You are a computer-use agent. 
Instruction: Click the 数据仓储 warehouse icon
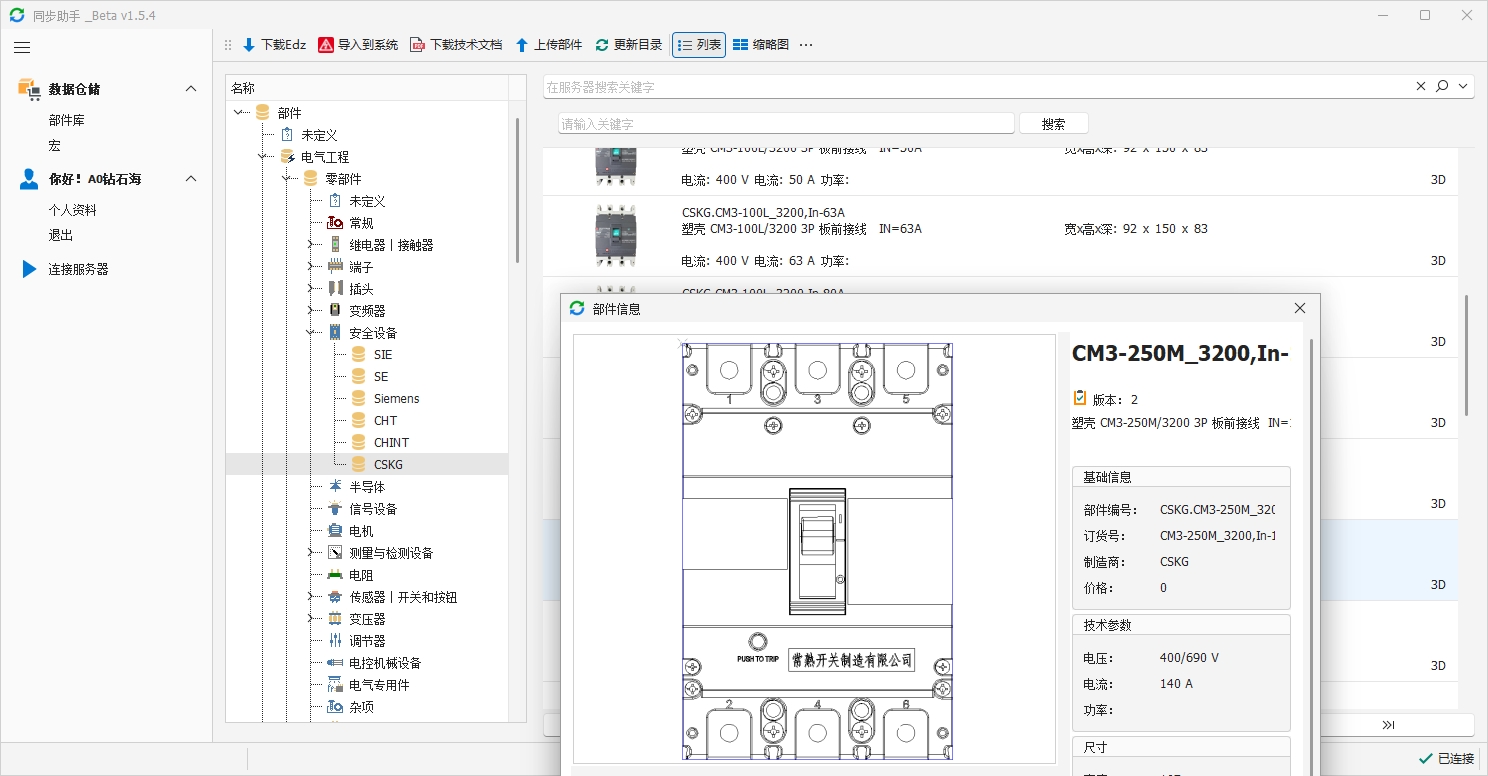(29, 89)
